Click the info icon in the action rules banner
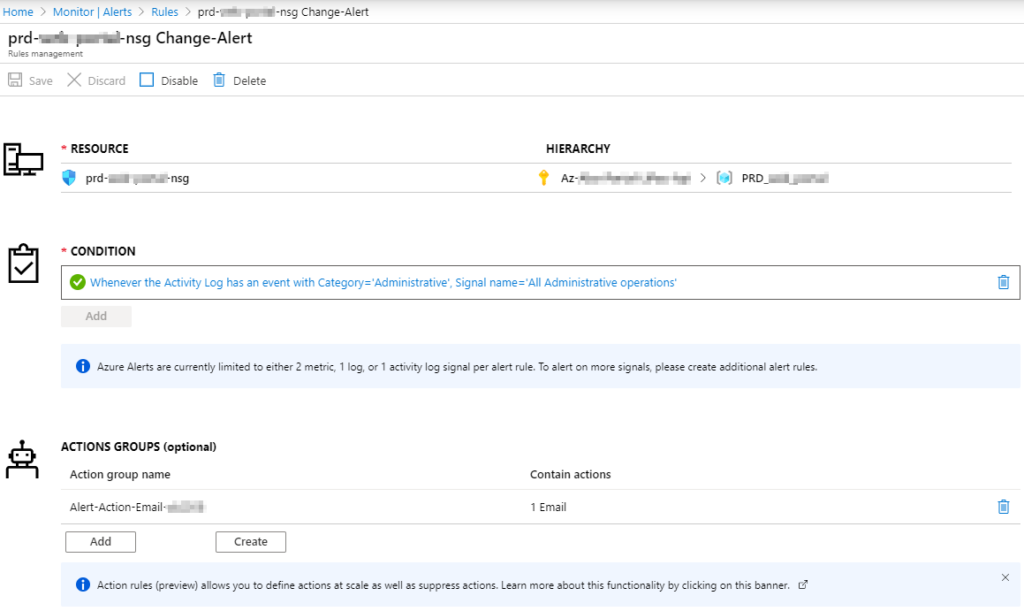 click(84, 584)
